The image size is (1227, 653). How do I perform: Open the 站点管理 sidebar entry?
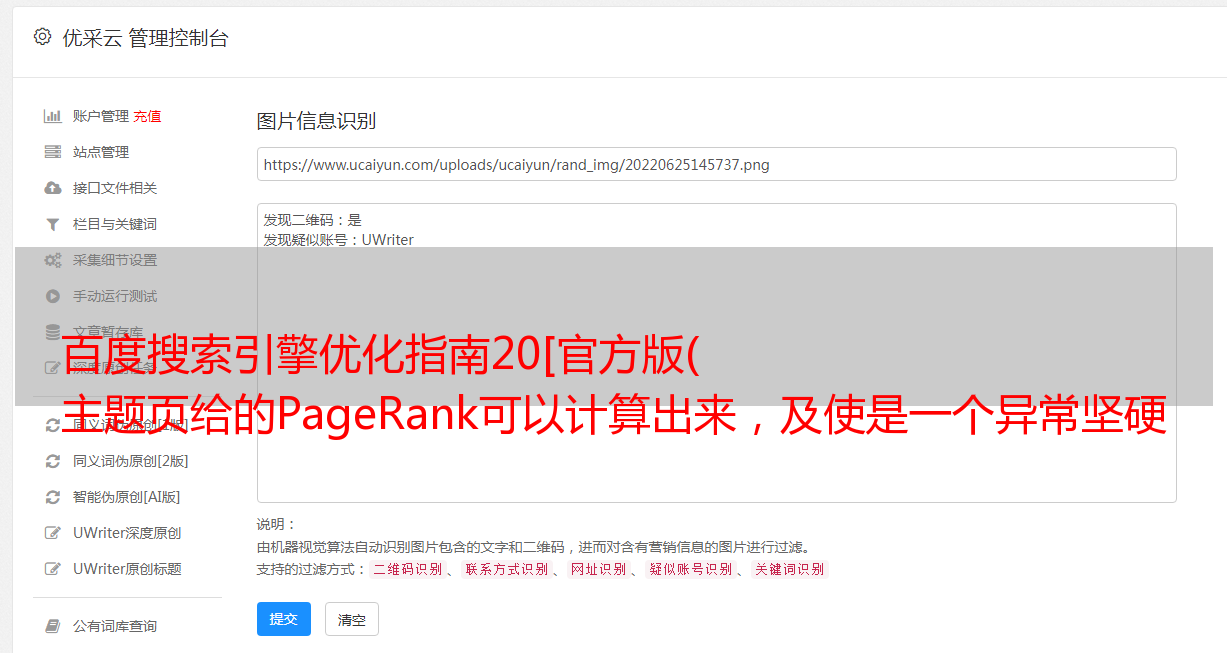point(101,152)
